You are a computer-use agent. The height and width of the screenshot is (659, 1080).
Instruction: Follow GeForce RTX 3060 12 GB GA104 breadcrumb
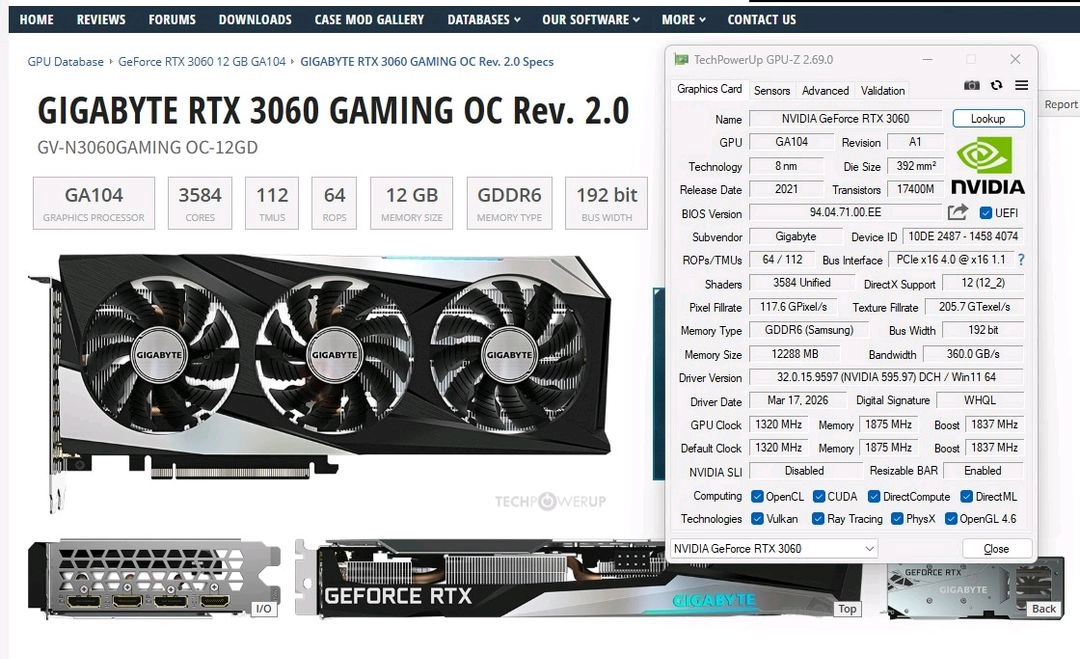coord(202,61)
